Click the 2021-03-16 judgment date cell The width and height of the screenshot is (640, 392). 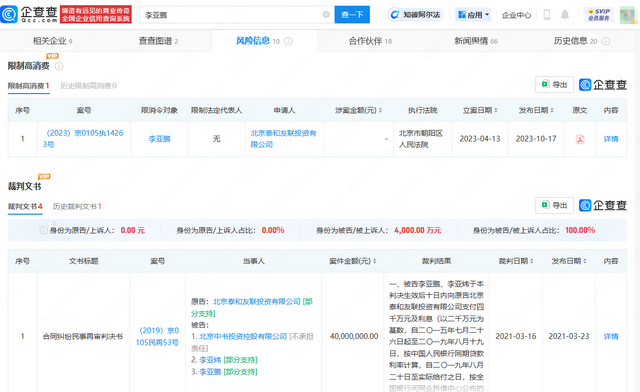516,336
